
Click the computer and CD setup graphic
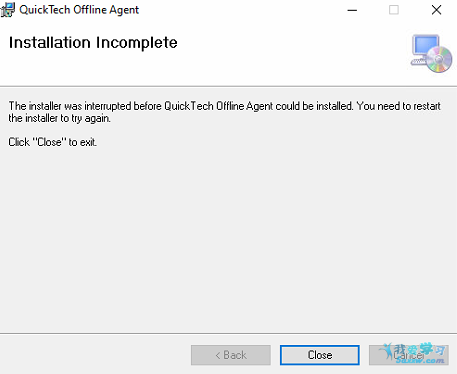pos(431,53)
